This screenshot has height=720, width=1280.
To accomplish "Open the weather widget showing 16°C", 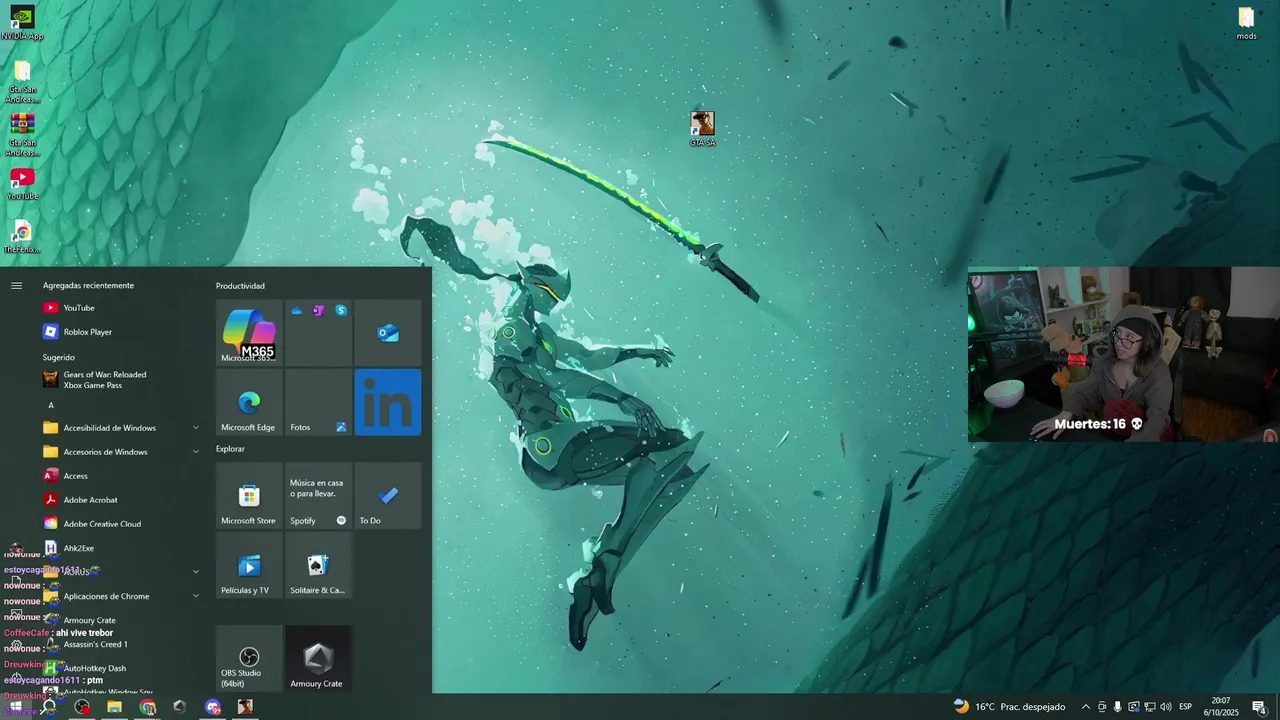I will click(x=1009, y=707).
